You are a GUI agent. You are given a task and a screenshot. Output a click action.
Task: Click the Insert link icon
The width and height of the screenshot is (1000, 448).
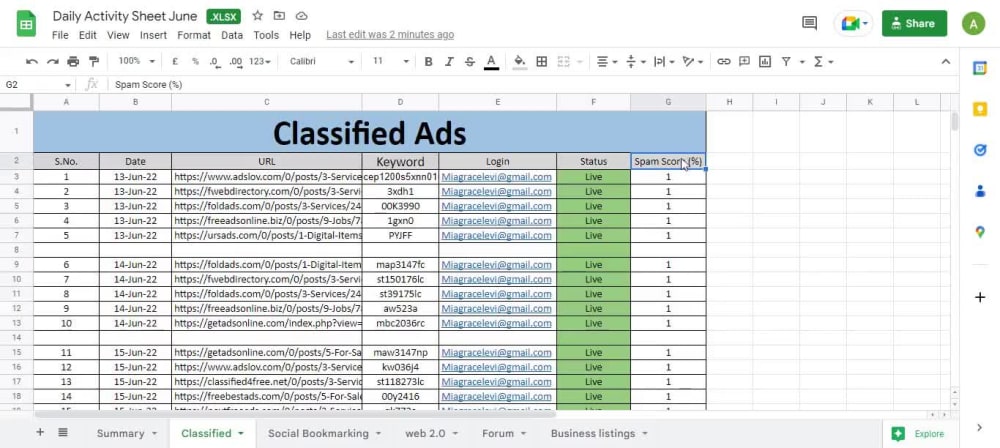coord(723,62)
